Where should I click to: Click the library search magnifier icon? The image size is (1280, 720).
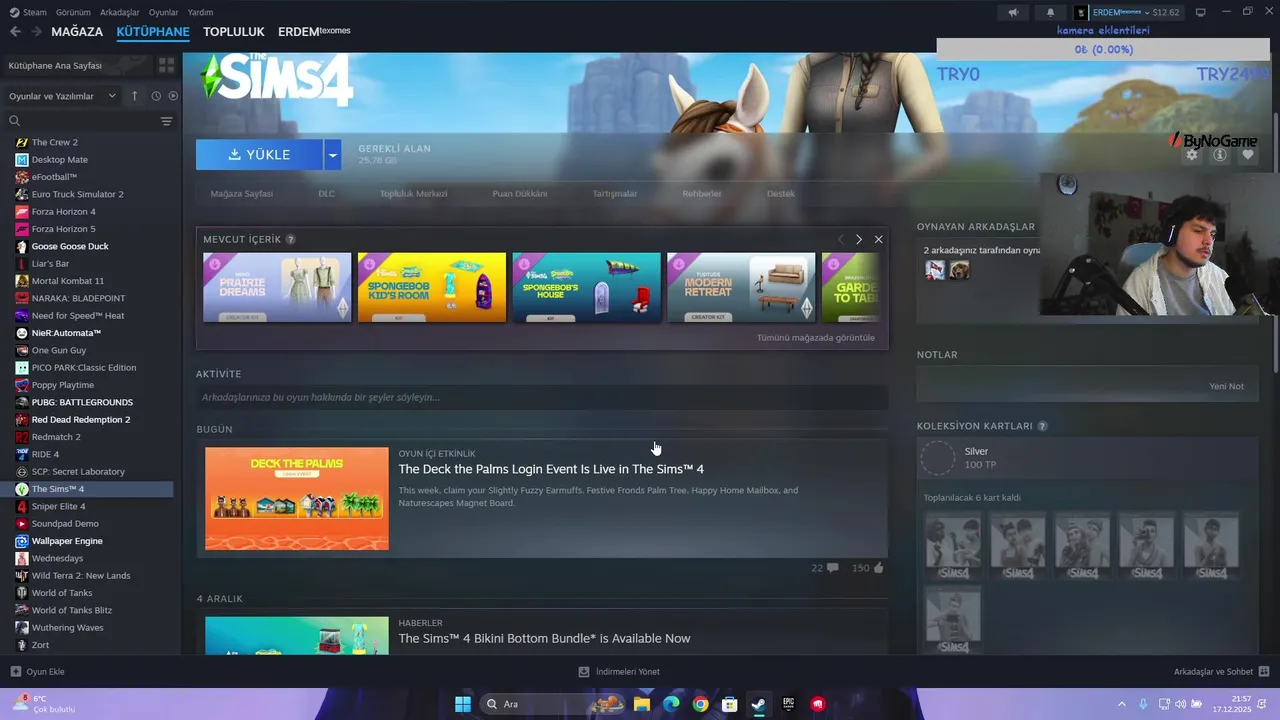point(14,121)
